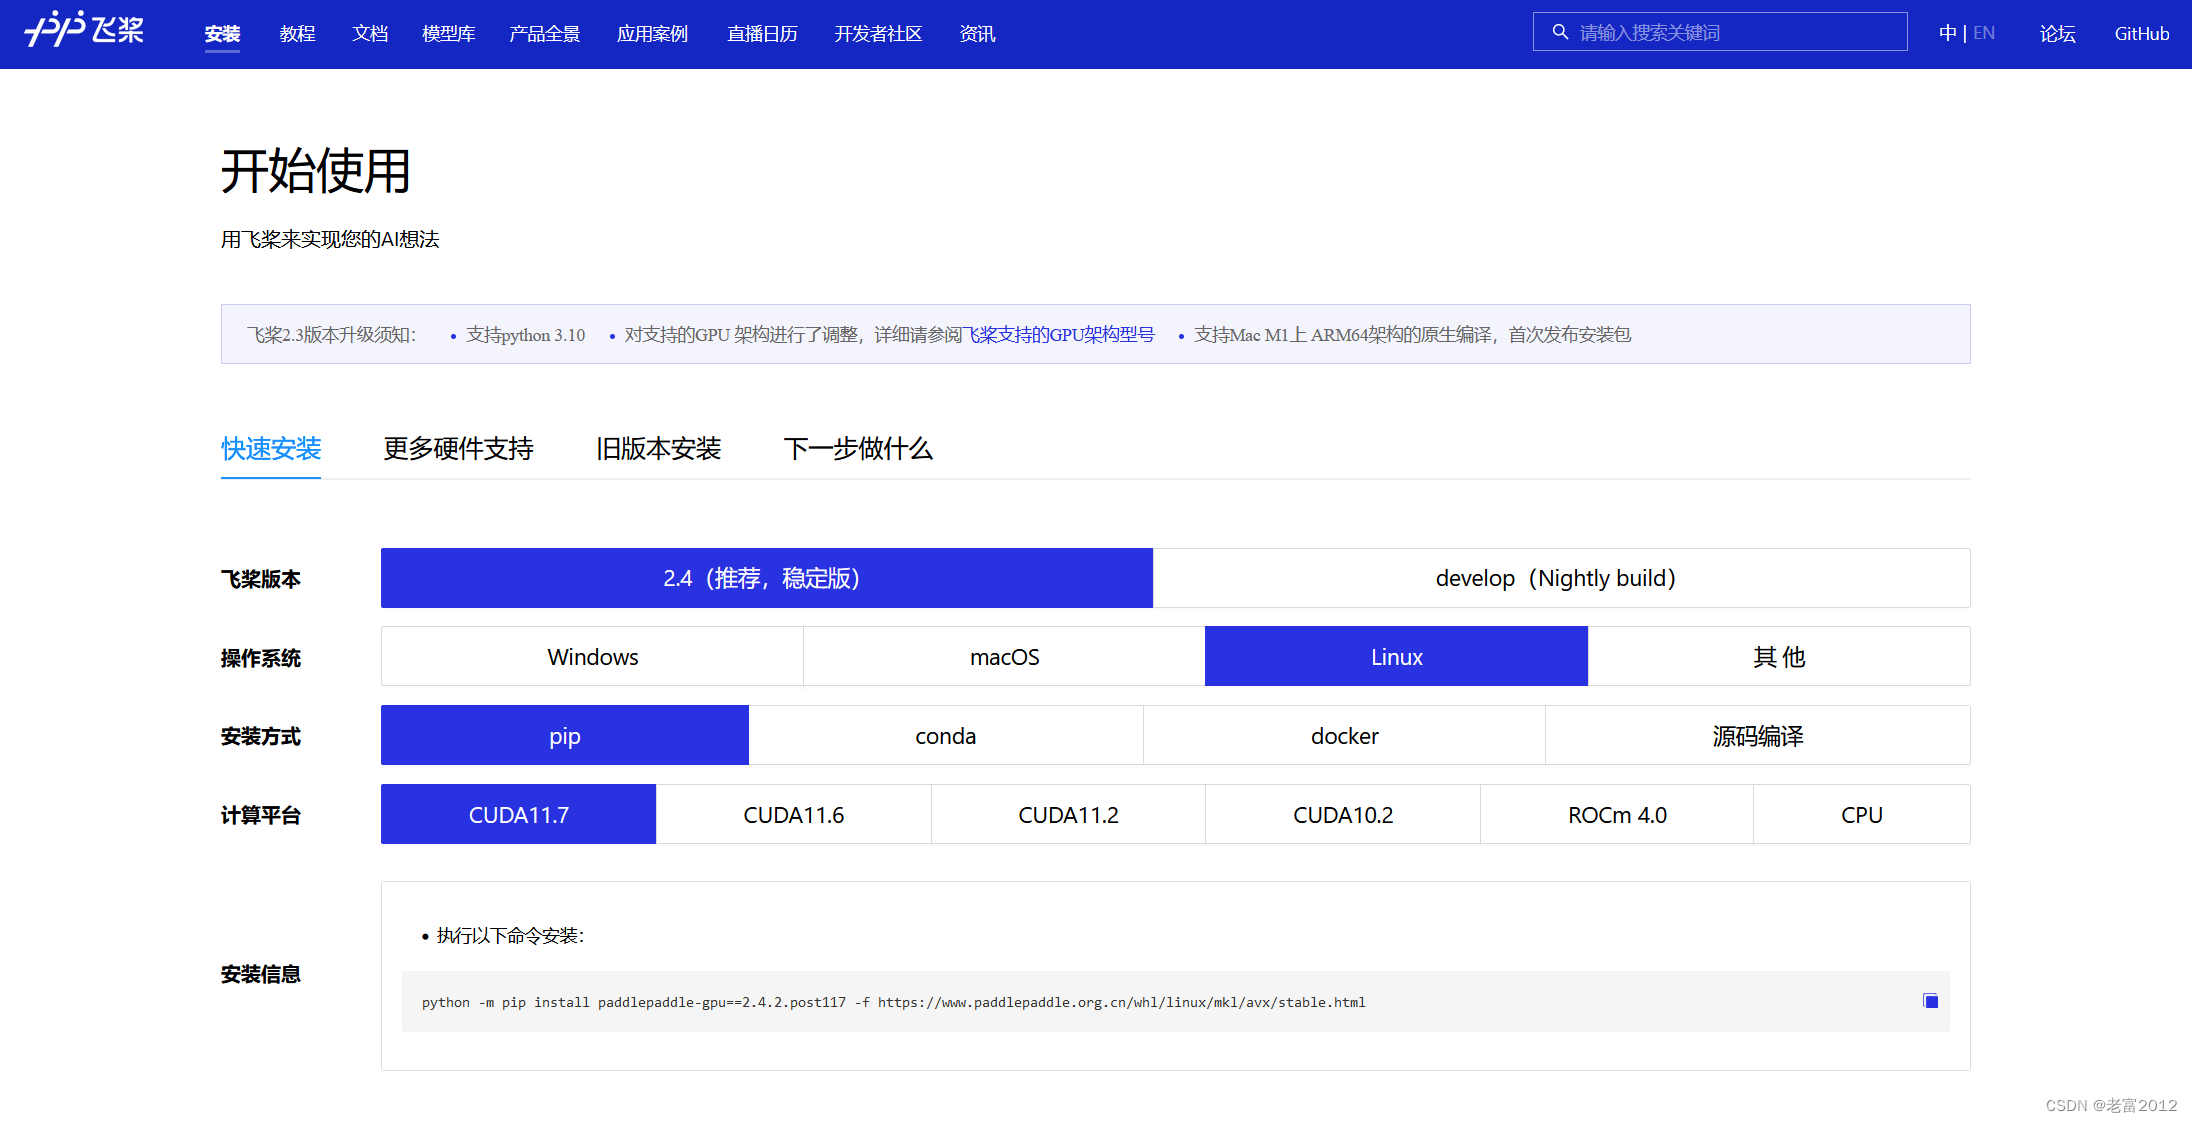Select ROCm 4.0 compute platform
This screenshot has width=2192, height=1122.
1617,815
